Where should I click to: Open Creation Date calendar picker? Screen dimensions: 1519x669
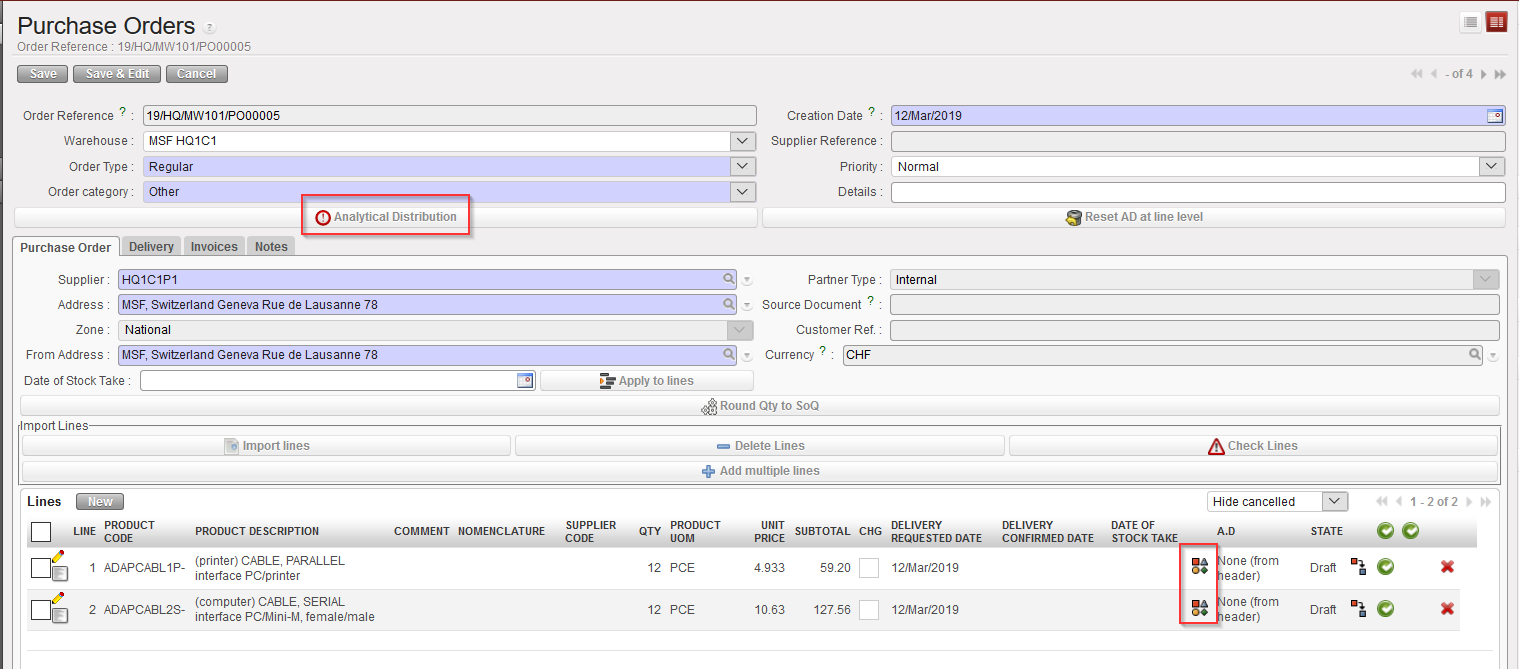pyautogui.click(x=1494, y=116)
